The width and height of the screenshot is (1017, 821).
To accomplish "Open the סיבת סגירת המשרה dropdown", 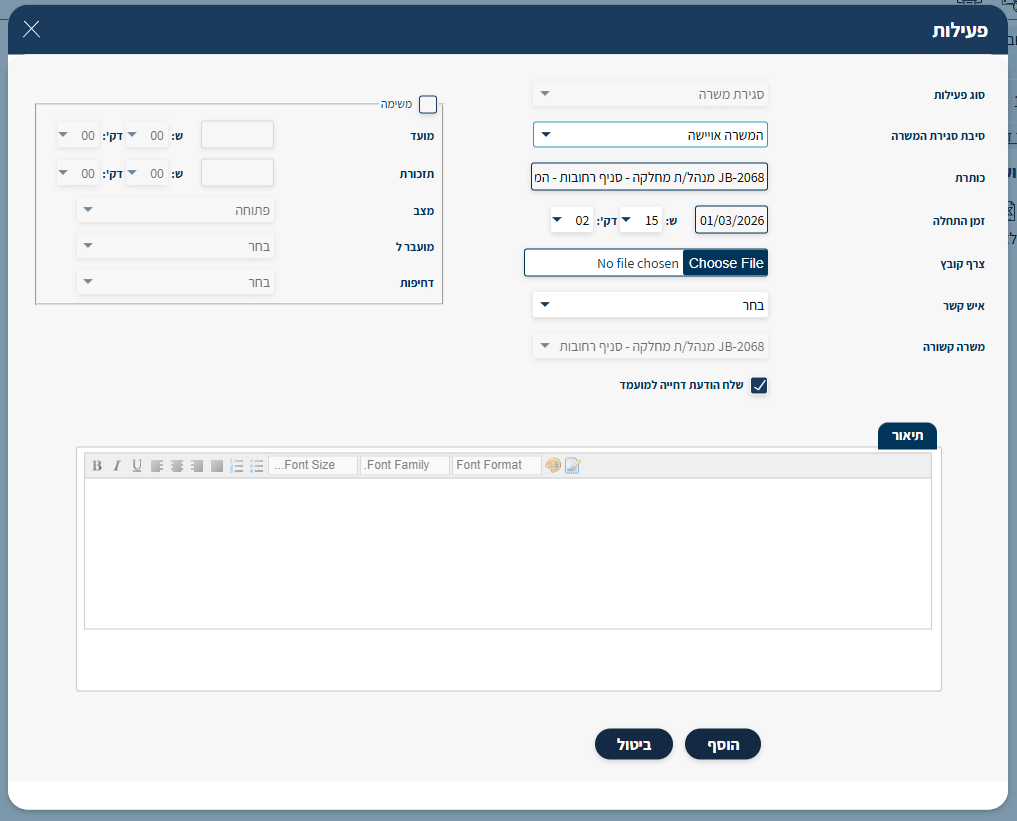I will (650, 135).
